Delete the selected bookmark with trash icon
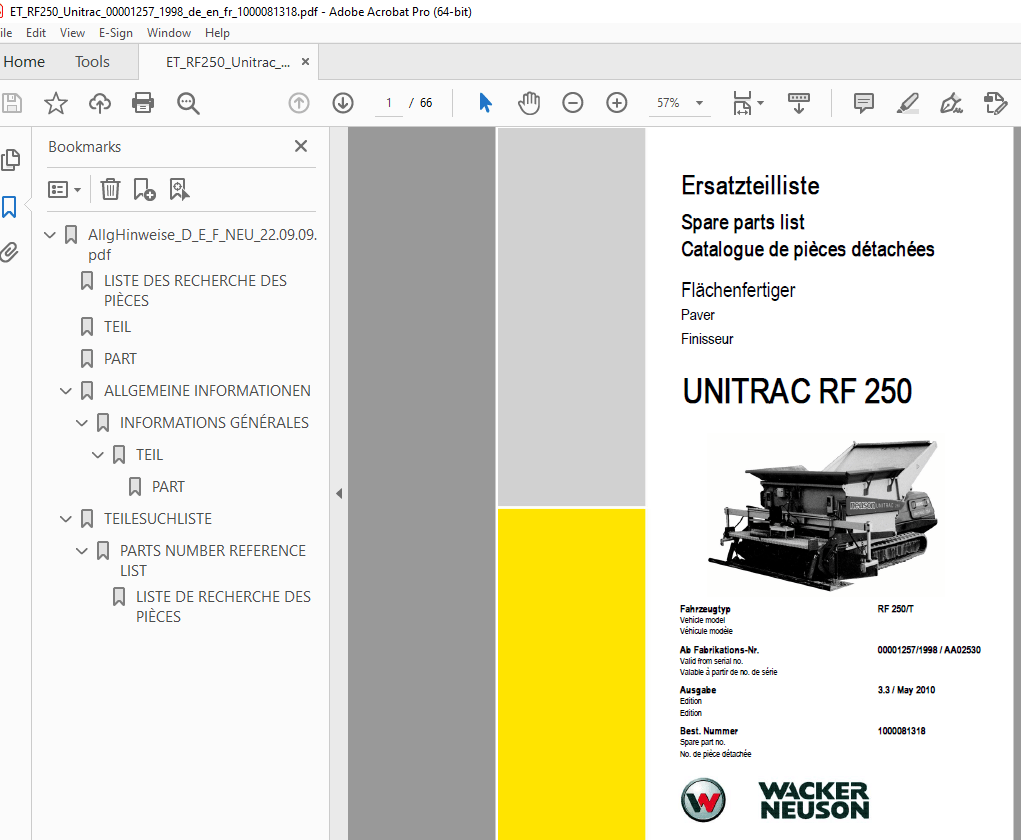 pyautogui.click(x=110, y=189)
